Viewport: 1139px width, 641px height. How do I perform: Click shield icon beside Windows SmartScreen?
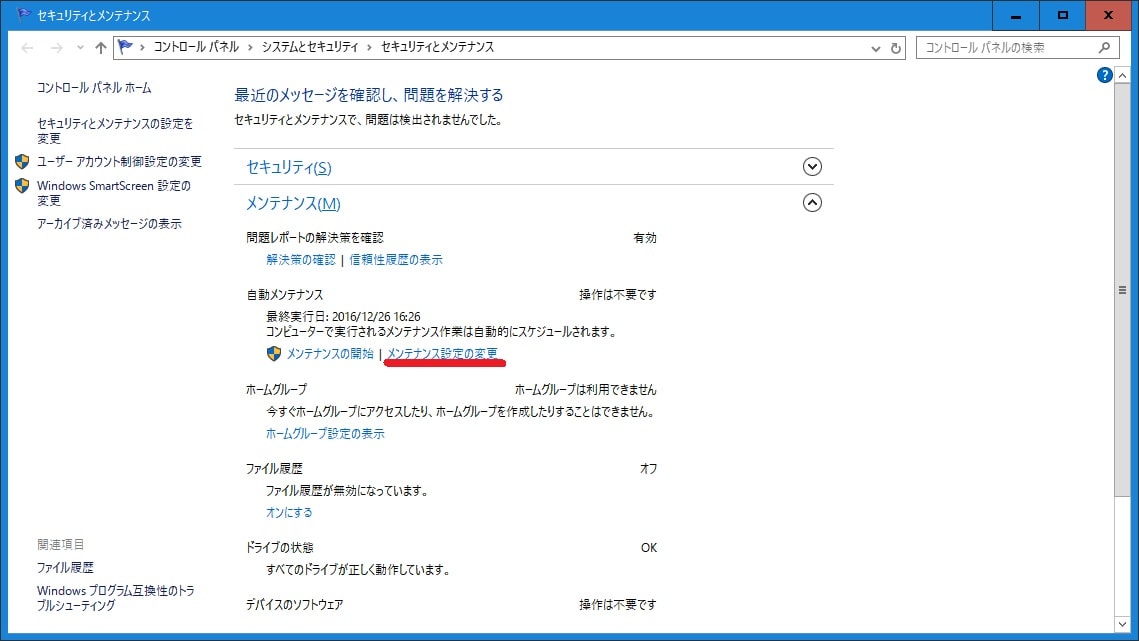click(22, 186)
